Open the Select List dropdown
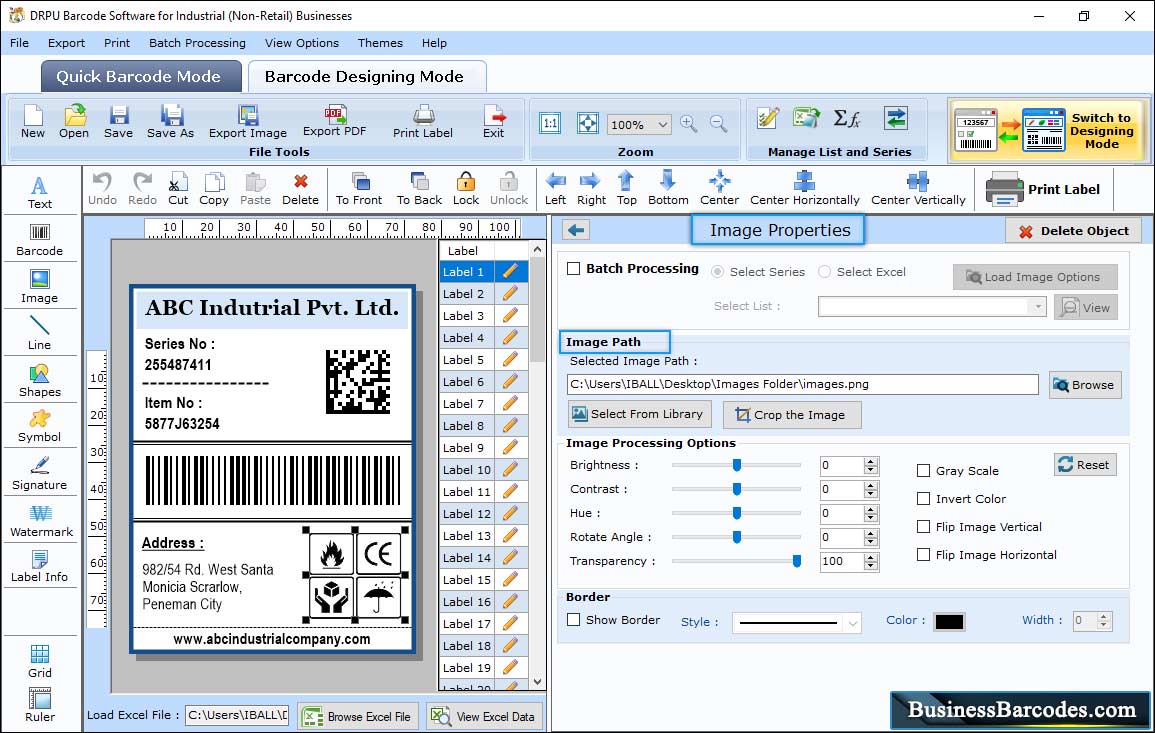This screenshot has height=733, width=1155. point(1037,306)
